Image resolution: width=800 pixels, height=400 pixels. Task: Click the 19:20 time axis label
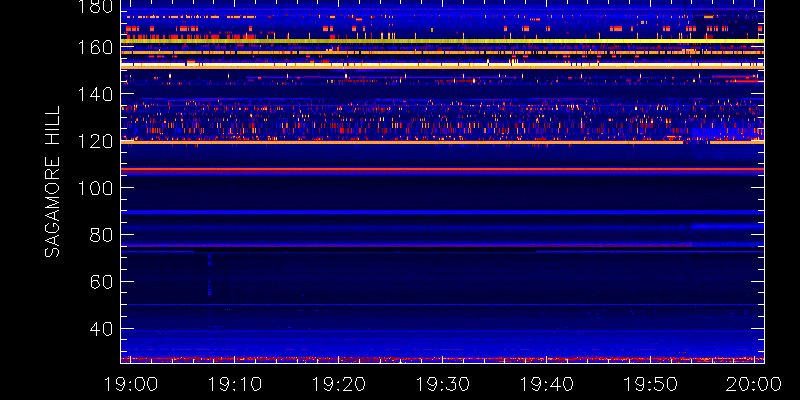339,384
